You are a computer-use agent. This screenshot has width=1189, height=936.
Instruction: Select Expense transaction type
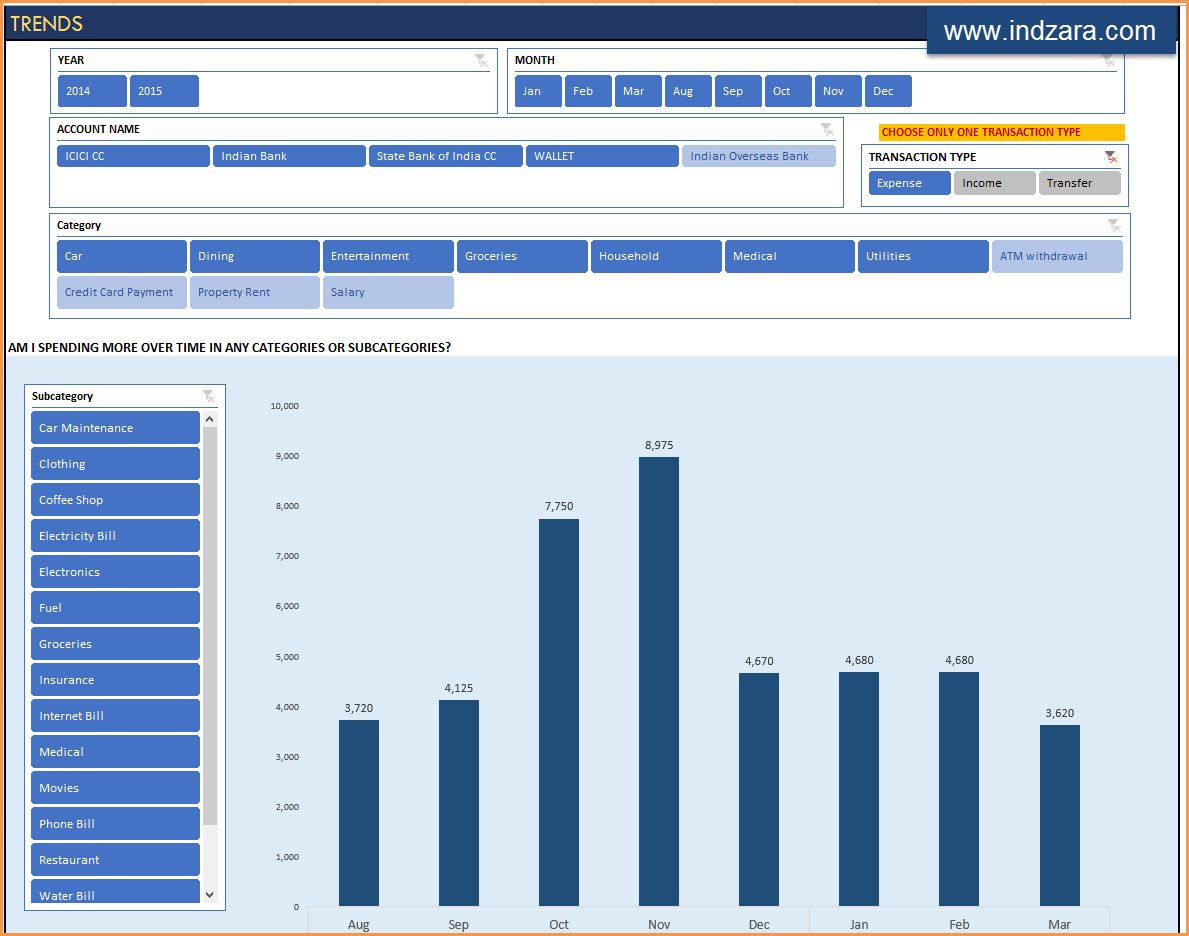[909, 183]
